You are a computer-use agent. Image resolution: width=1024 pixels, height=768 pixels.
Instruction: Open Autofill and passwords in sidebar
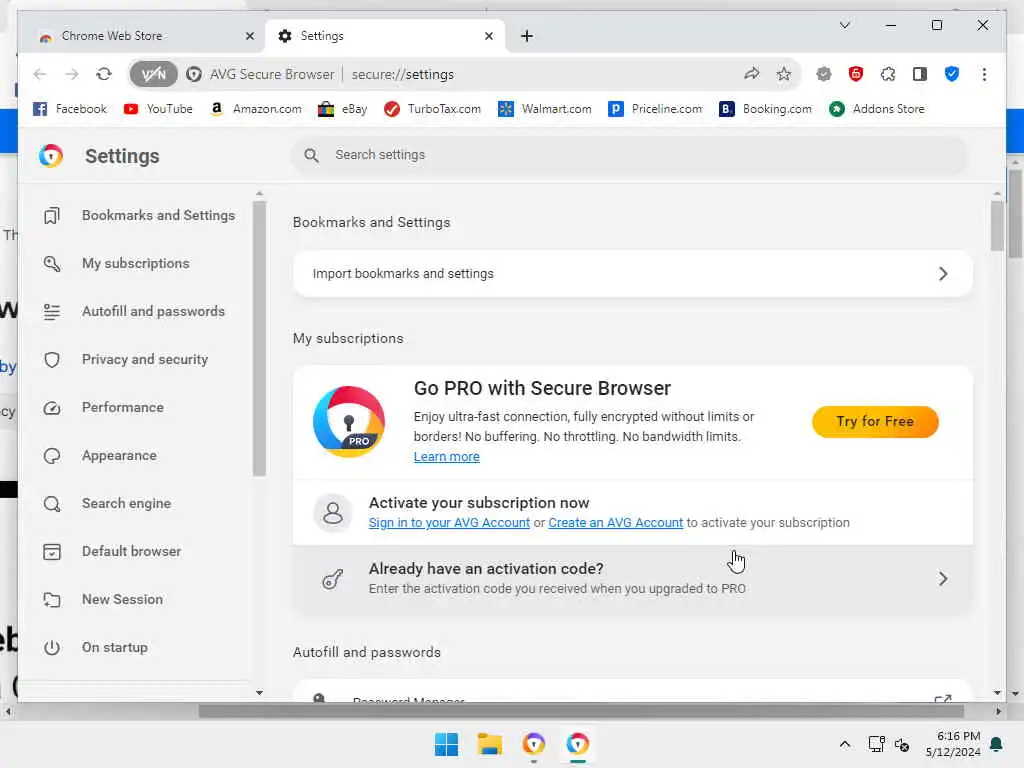135,312
